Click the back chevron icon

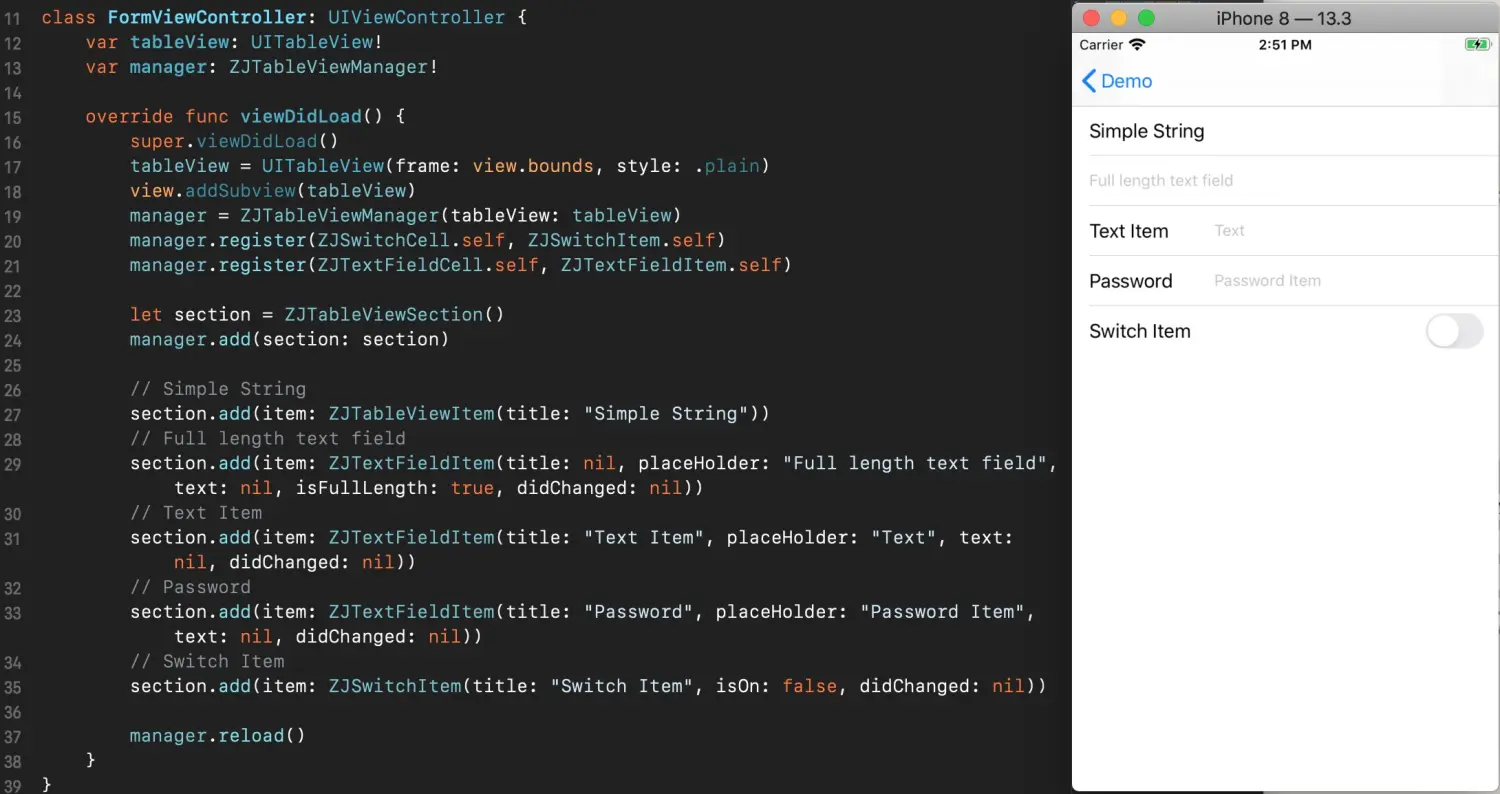(x=1089, y=81)
